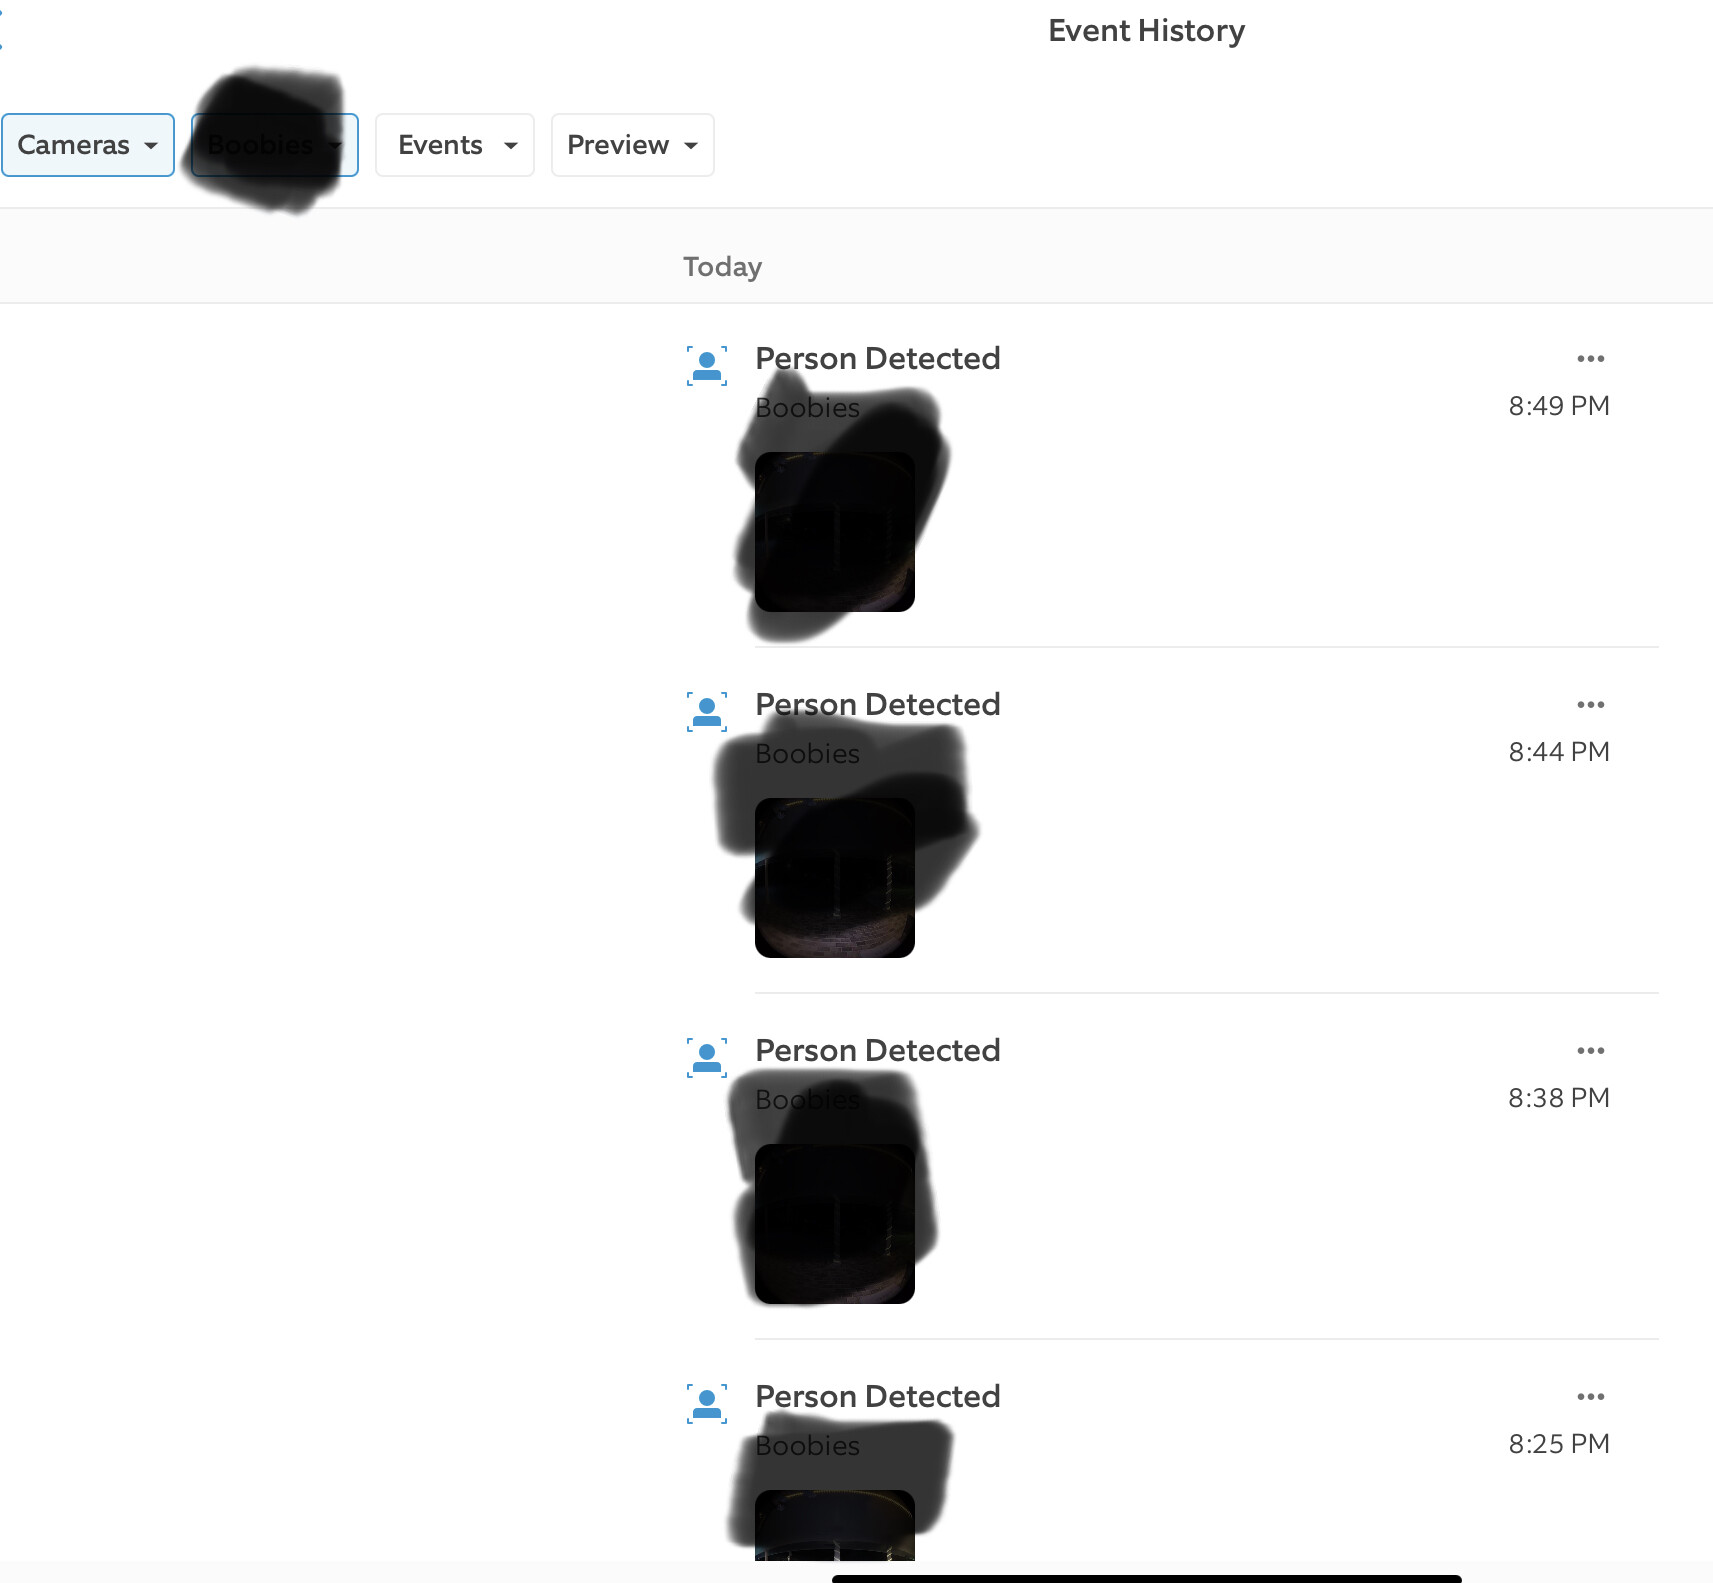Open more options for the 8:44 PM event
This screenshot has width=1713, height=1583.
click(1590, 705)
